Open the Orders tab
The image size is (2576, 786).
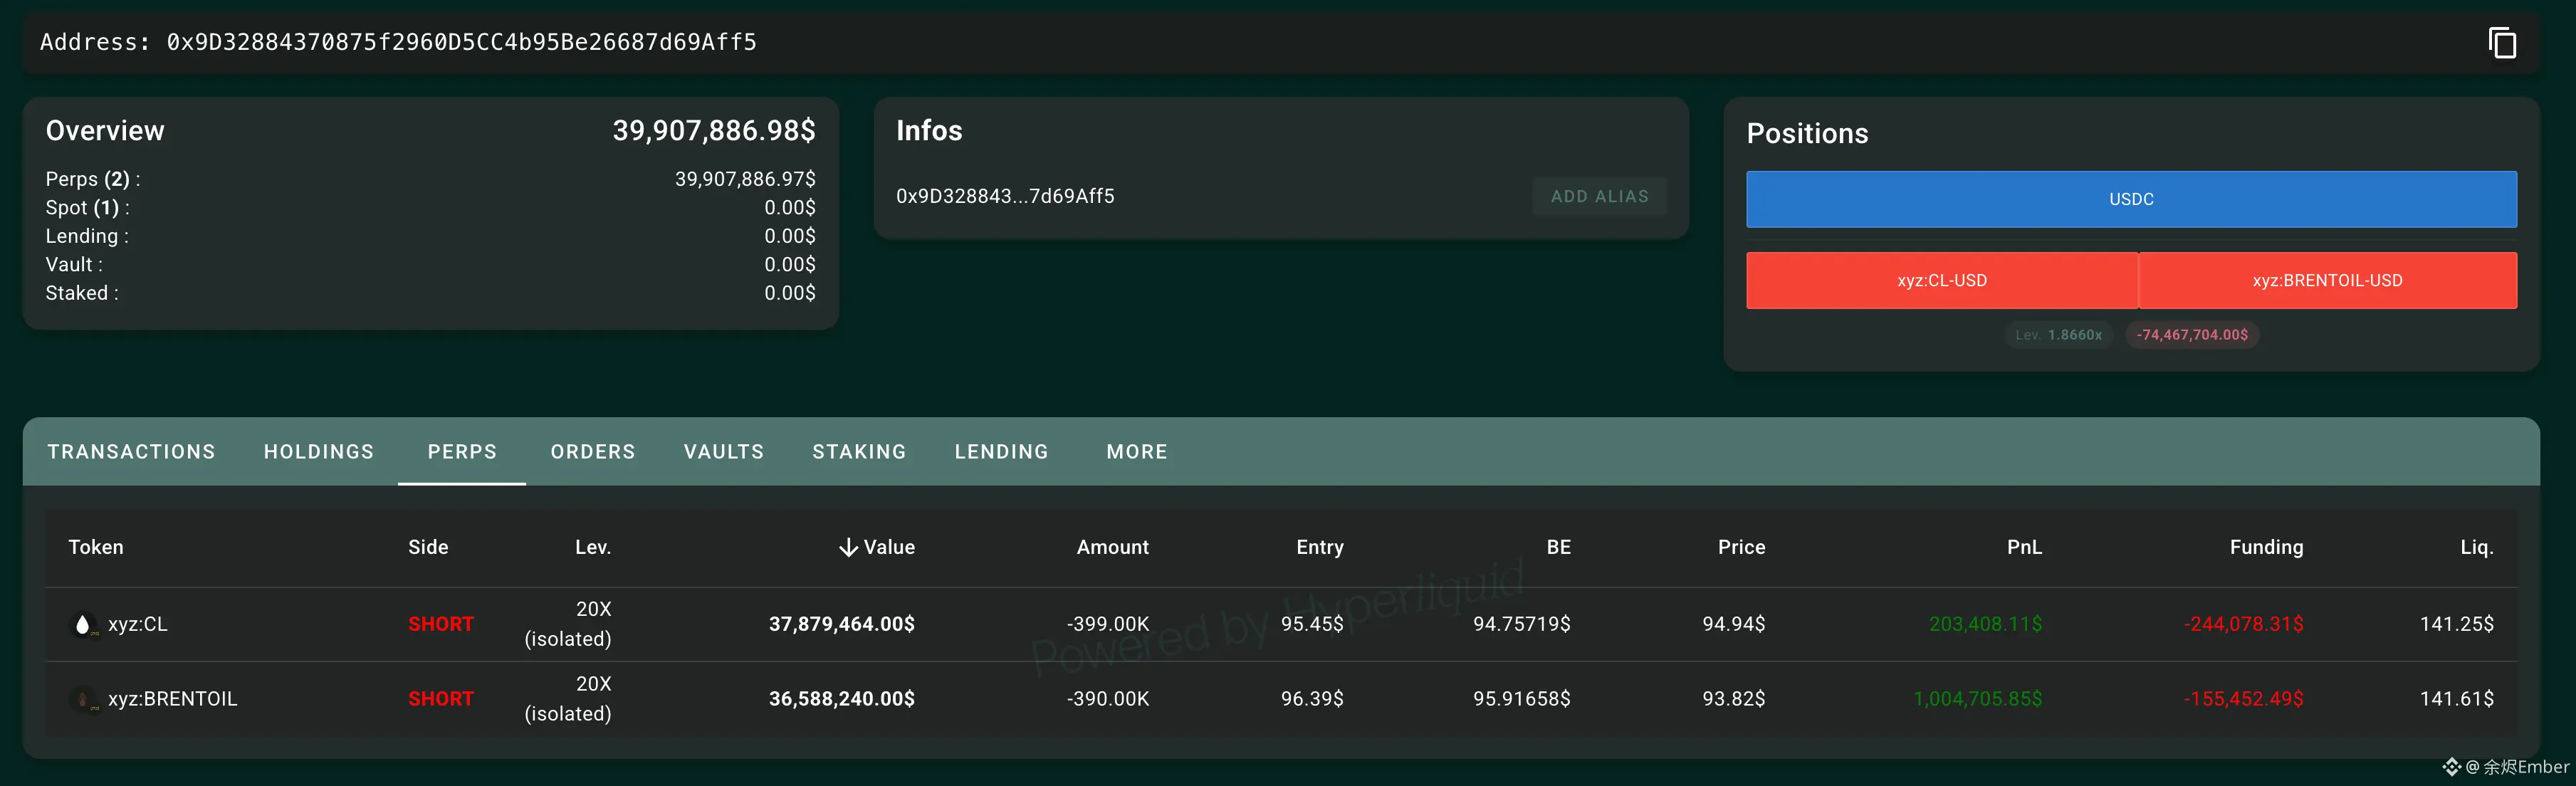pyautogui.click(x=592, y=452)
